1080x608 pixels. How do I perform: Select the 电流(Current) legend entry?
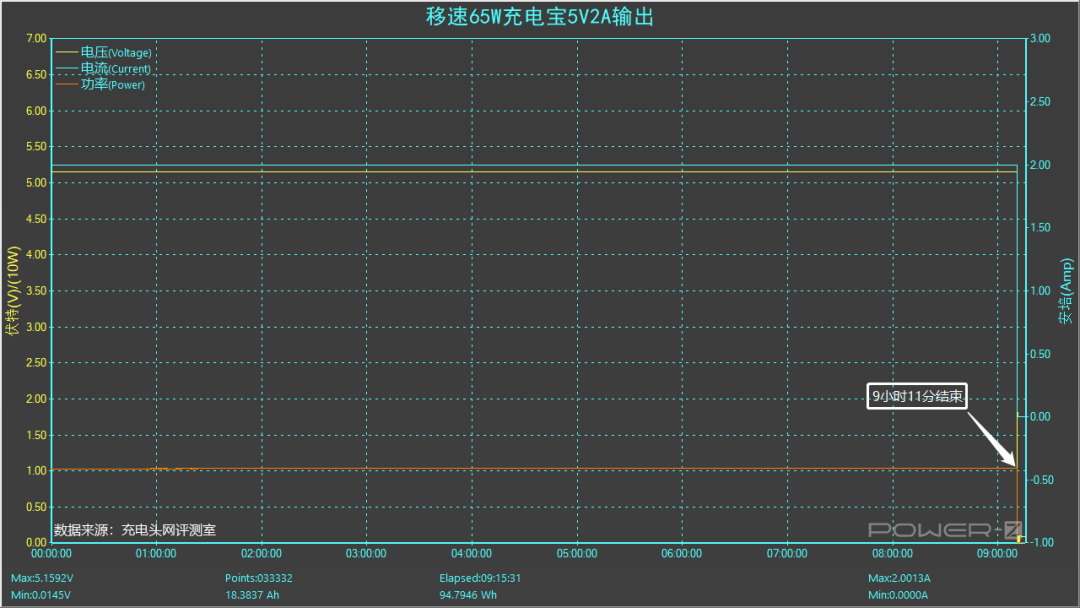tap(103, 68)
